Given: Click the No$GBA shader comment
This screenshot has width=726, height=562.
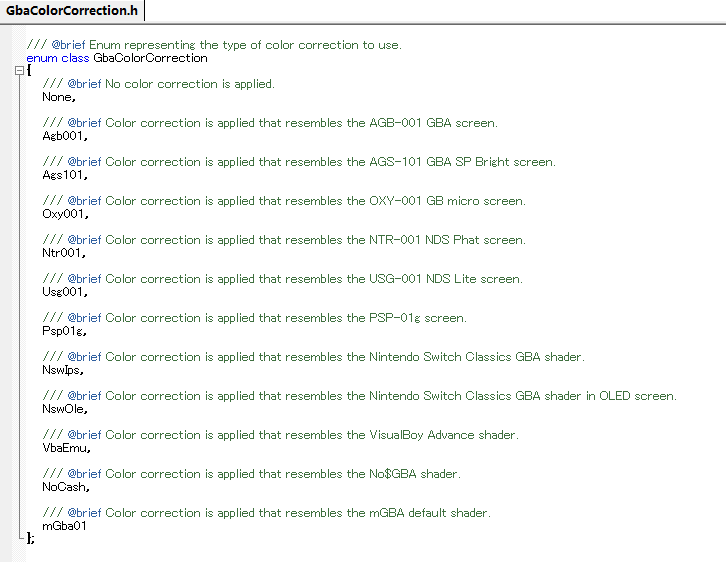Looking at the screenshot, I should [251, 474].
